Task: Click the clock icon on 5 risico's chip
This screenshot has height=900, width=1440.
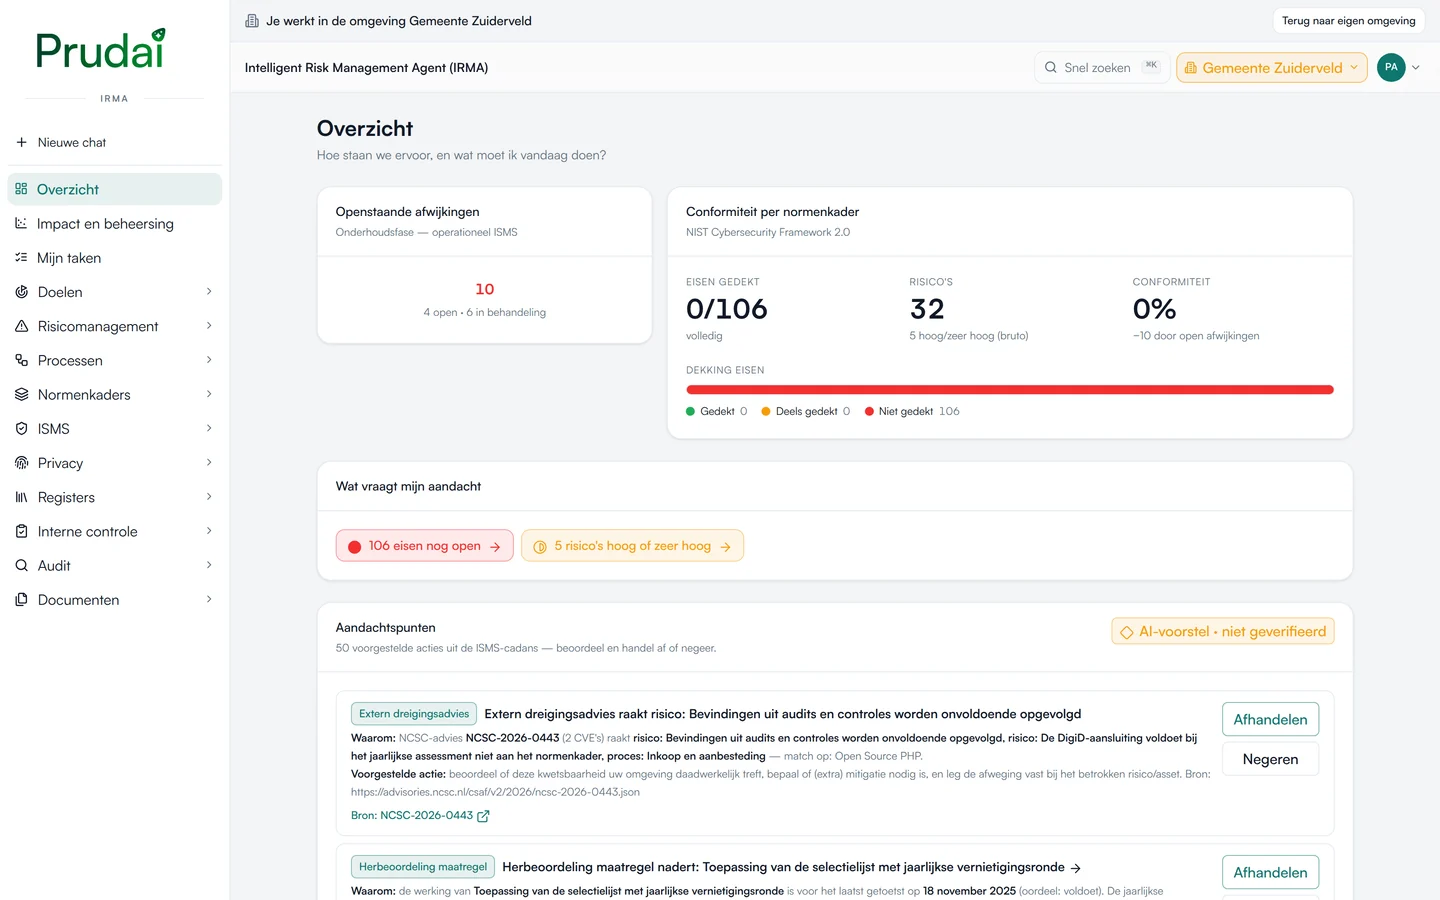Action: [x=540, y=546]
